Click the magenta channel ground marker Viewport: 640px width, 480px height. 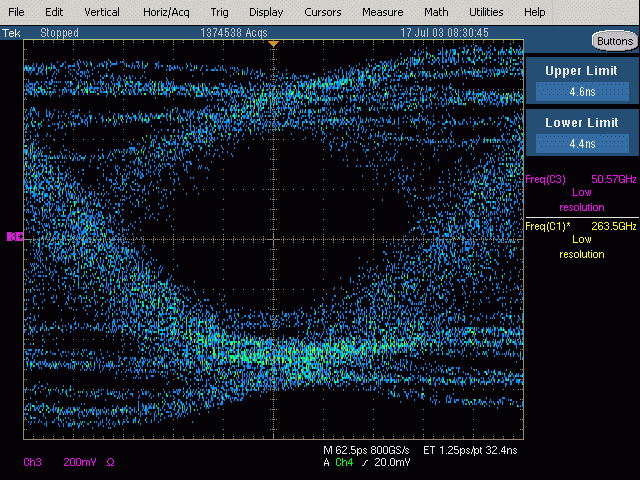click(15, 237)
